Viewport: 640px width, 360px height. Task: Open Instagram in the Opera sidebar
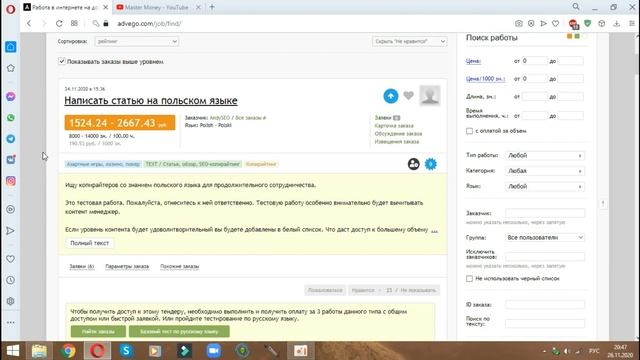click(11, 181)
